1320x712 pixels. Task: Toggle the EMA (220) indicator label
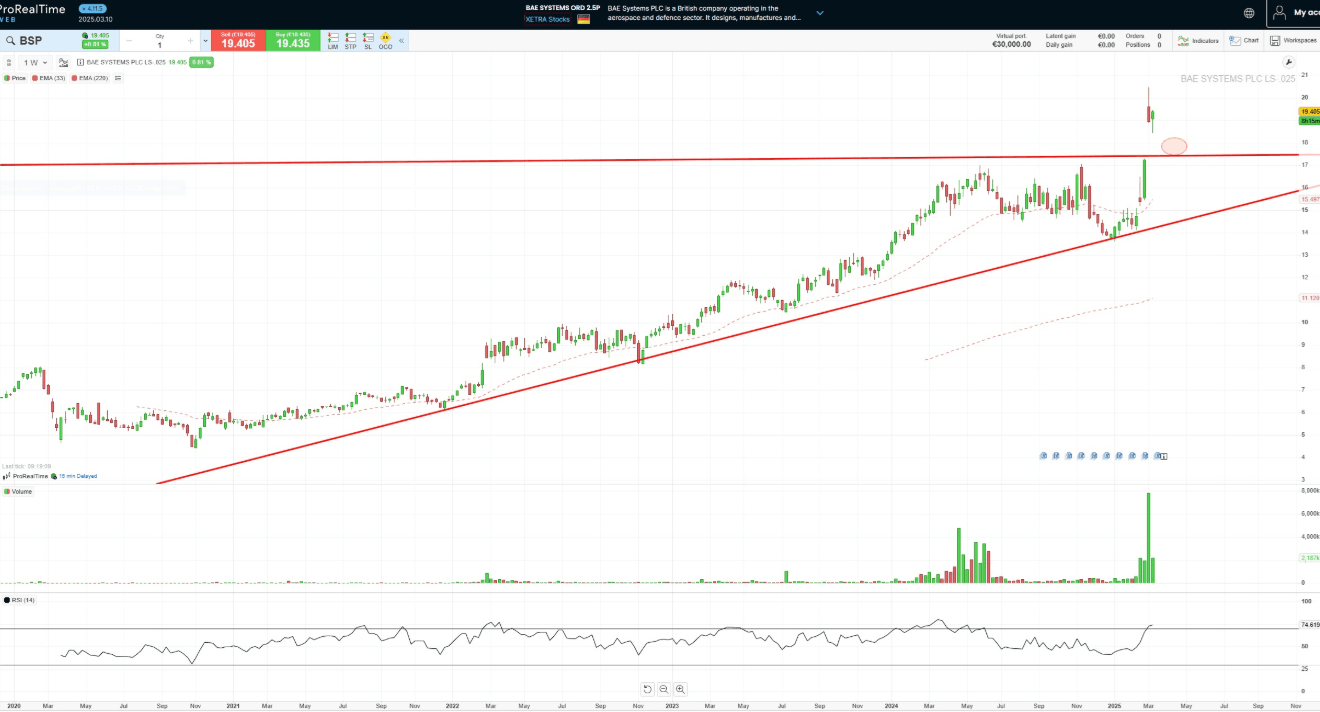click(x=91, y=77)
